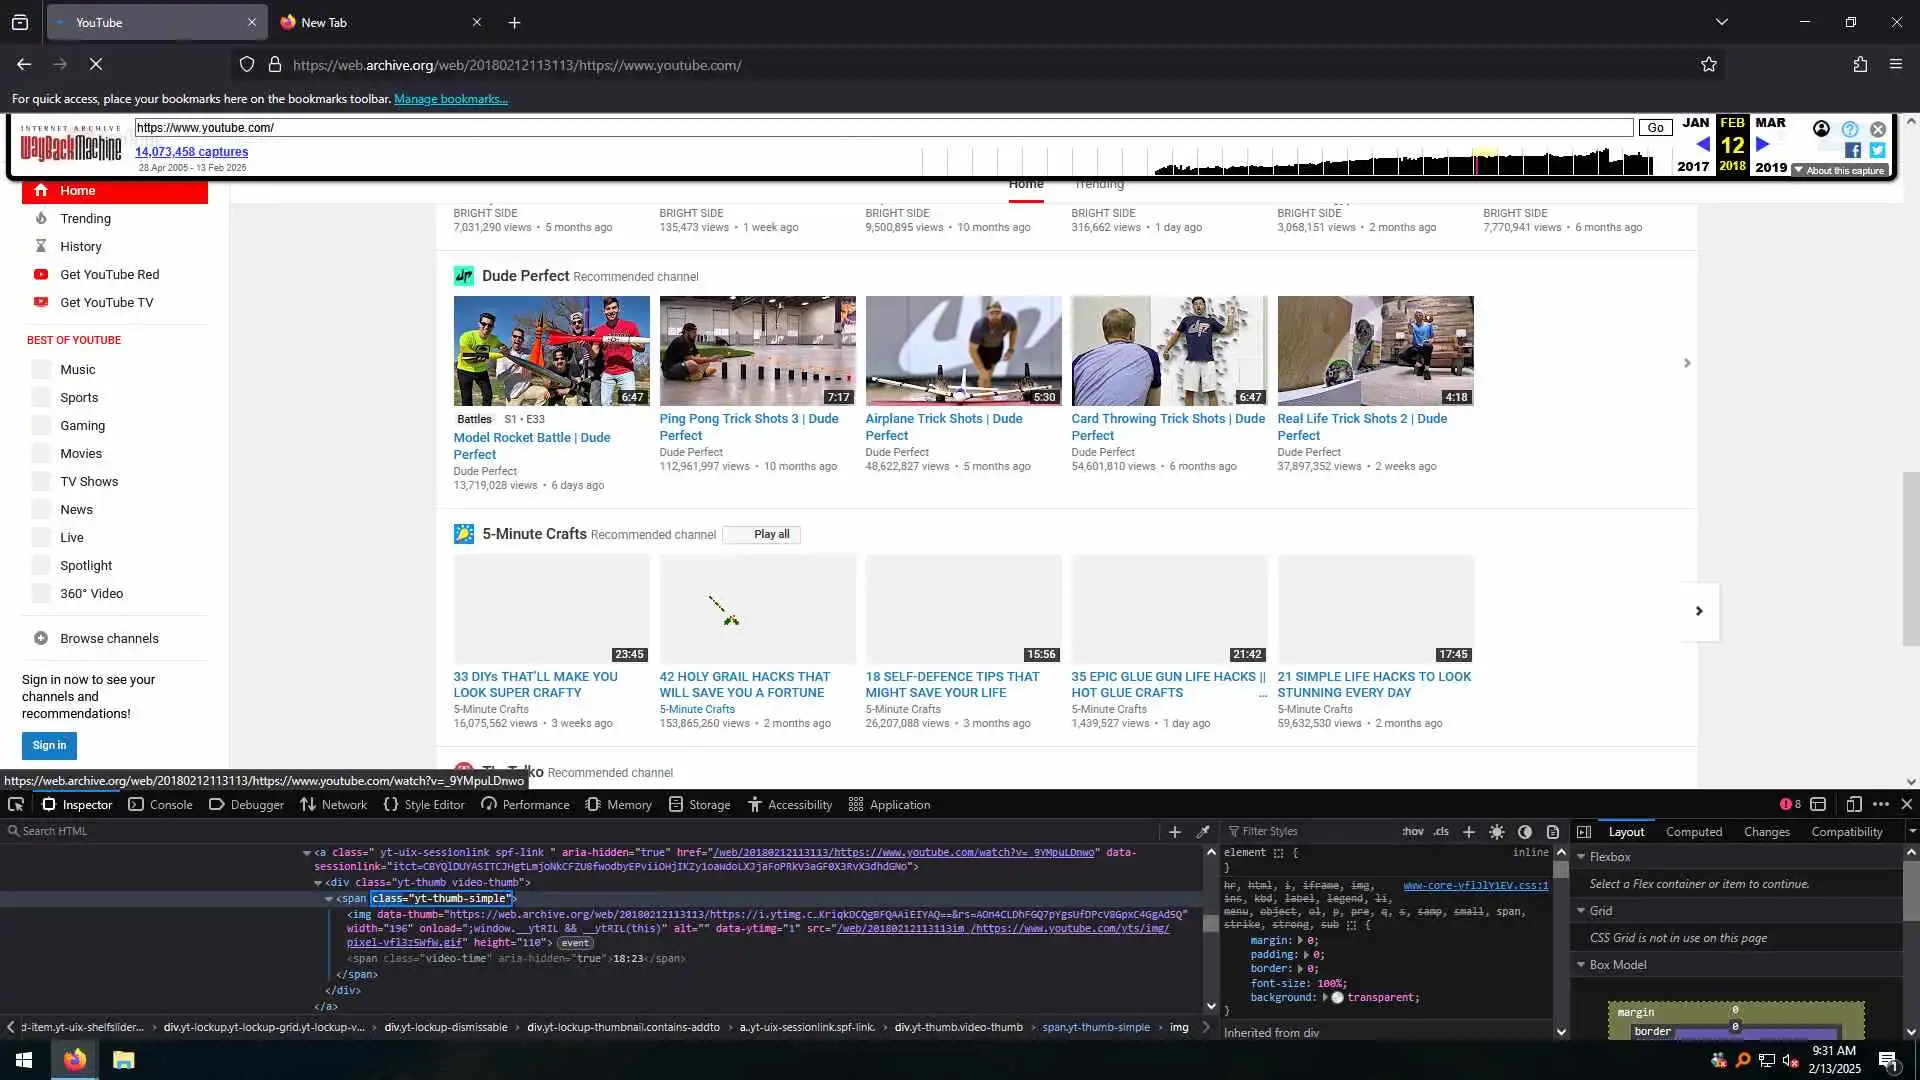Open Responsive Design Mode icon

(1853, 805)
